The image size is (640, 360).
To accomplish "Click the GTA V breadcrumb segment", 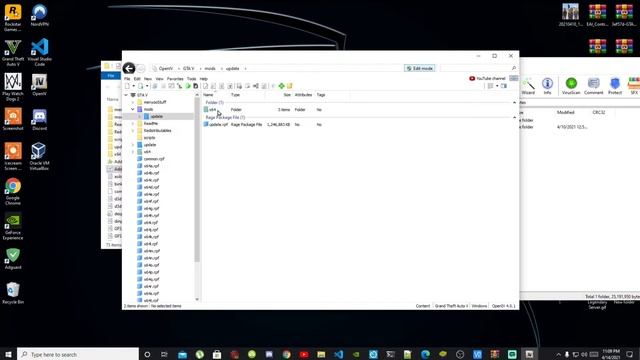I will 189,69.
